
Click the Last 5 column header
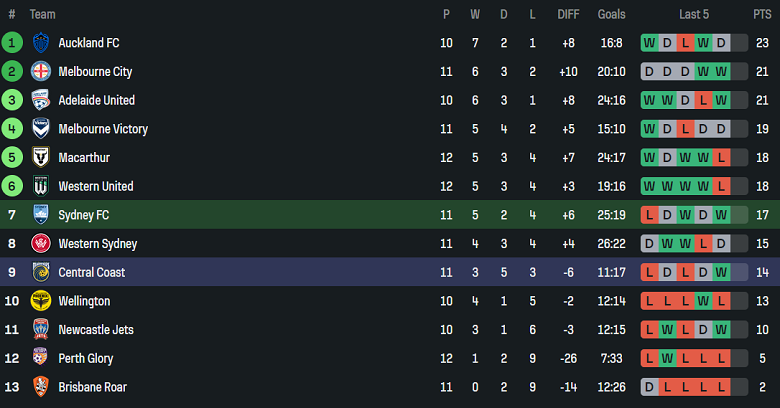(x=694, y=14)
